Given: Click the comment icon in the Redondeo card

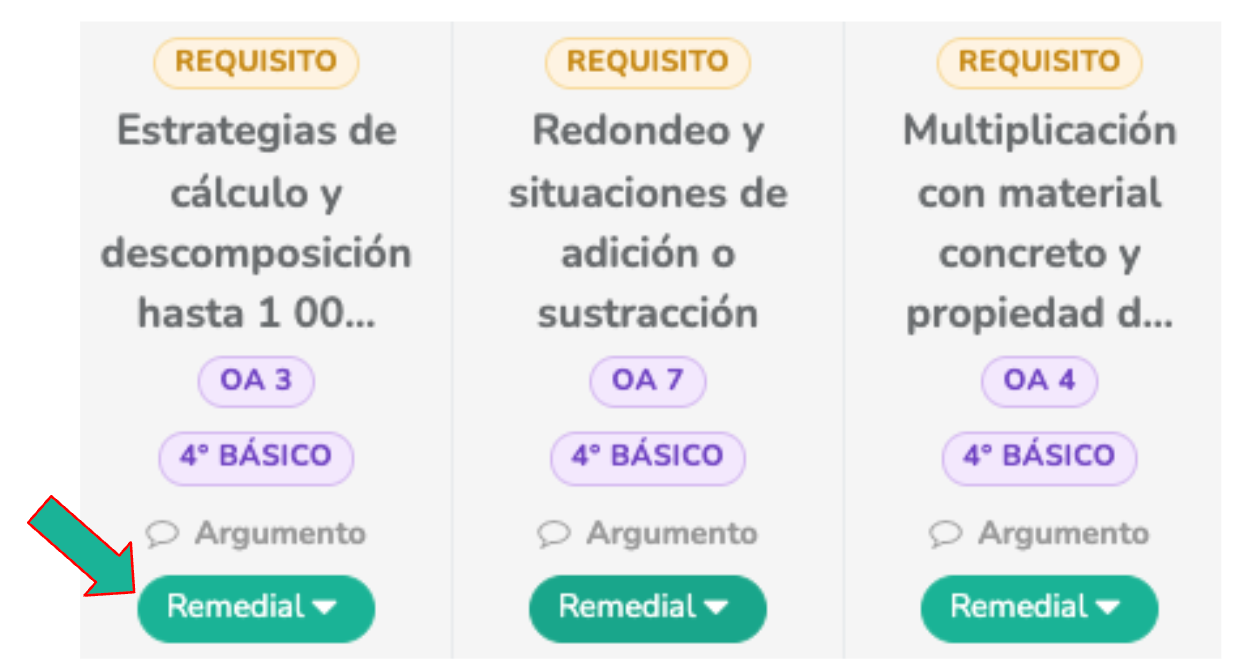Looking at the screenshot, I should tap(553, 534).
